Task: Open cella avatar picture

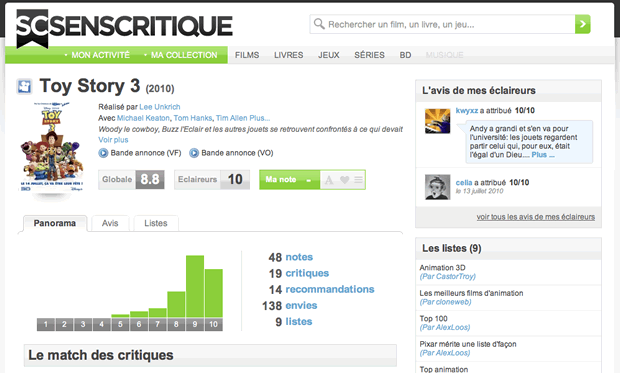Action: point(437,187)
